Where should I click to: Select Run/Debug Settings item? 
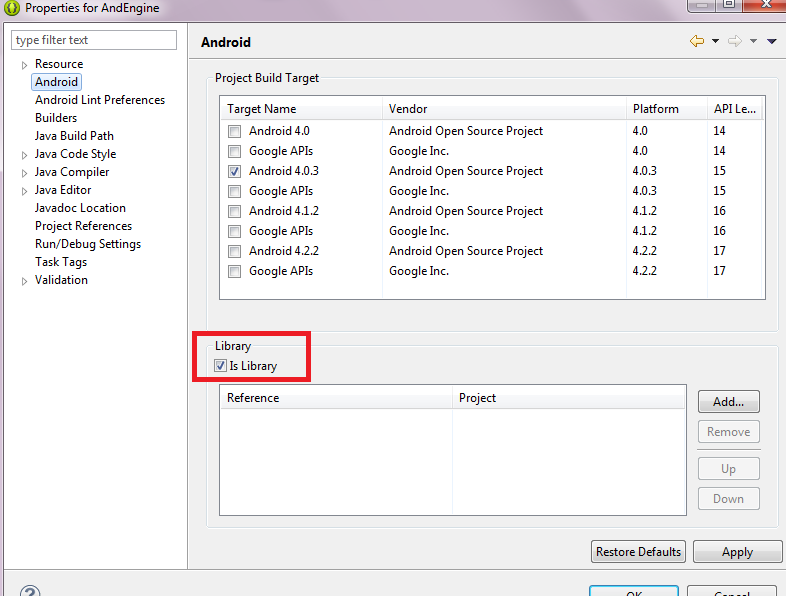88,244
